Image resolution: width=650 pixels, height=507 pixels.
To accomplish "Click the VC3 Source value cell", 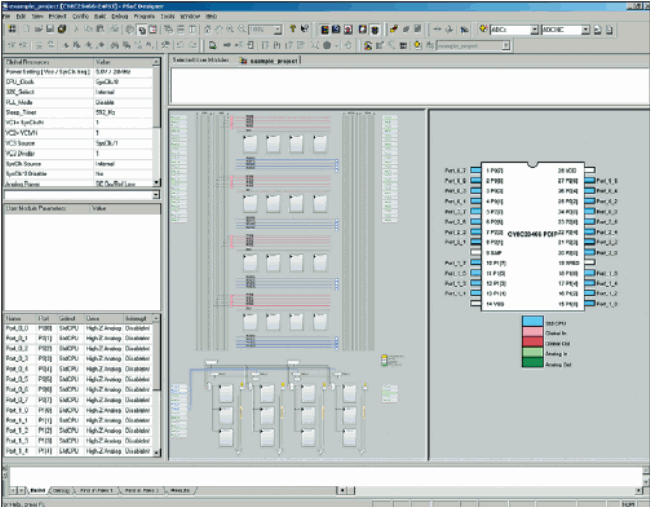I will pyautogui.click(x=124, y=143).
